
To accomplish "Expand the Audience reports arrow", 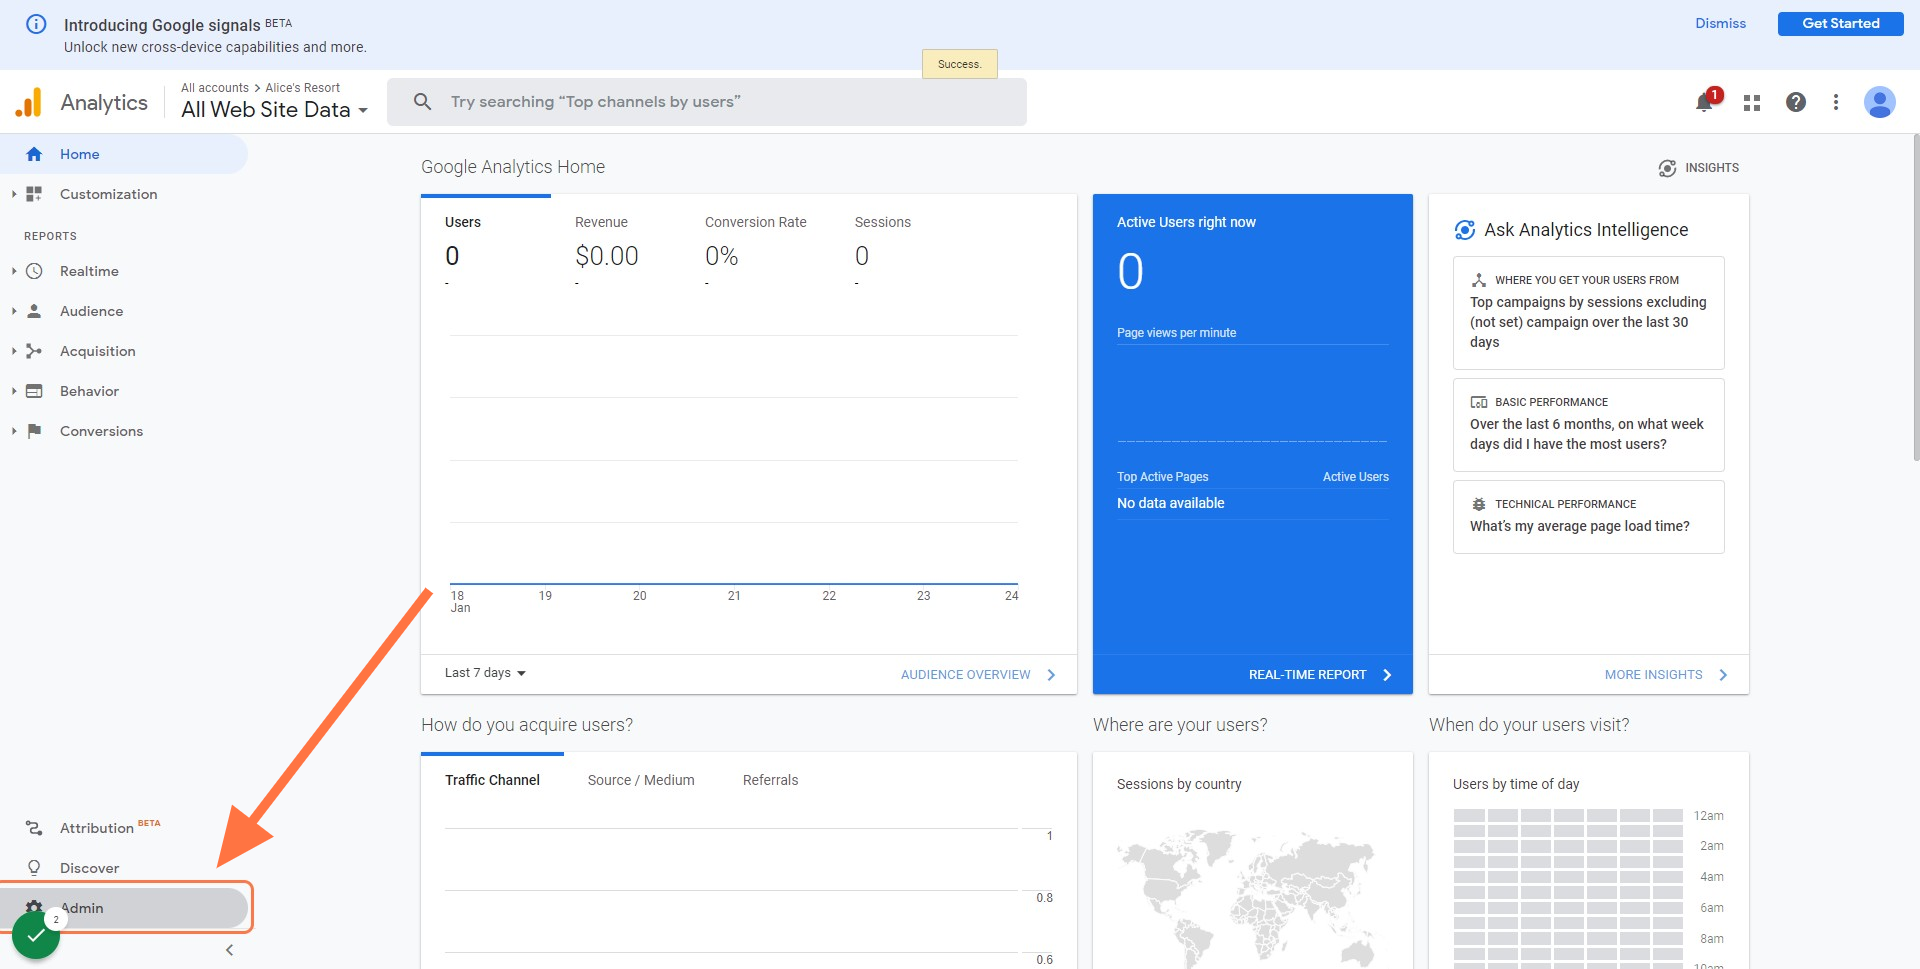I will pyautogui.click(x=14, y=311).
